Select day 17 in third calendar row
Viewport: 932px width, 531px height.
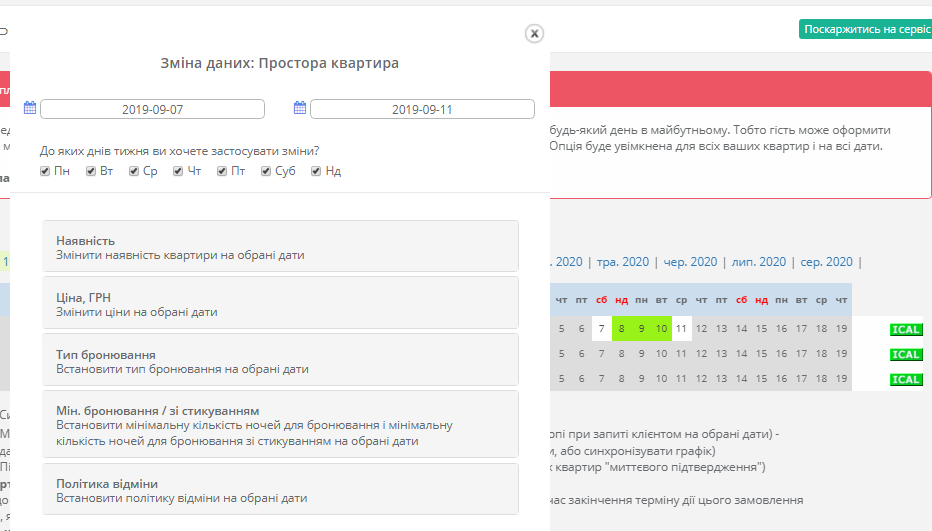point(801,378)
